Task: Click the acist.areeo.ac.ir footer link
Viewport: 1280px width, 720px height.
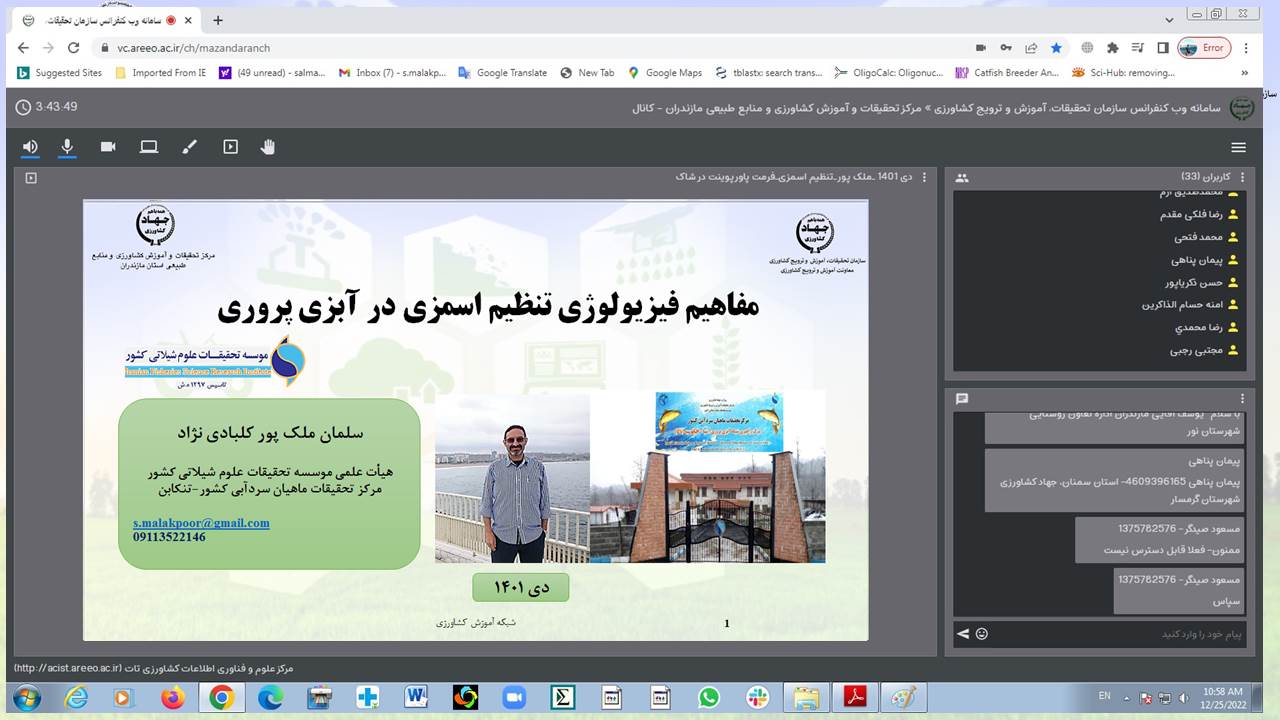Action: [x=67, y=668]
